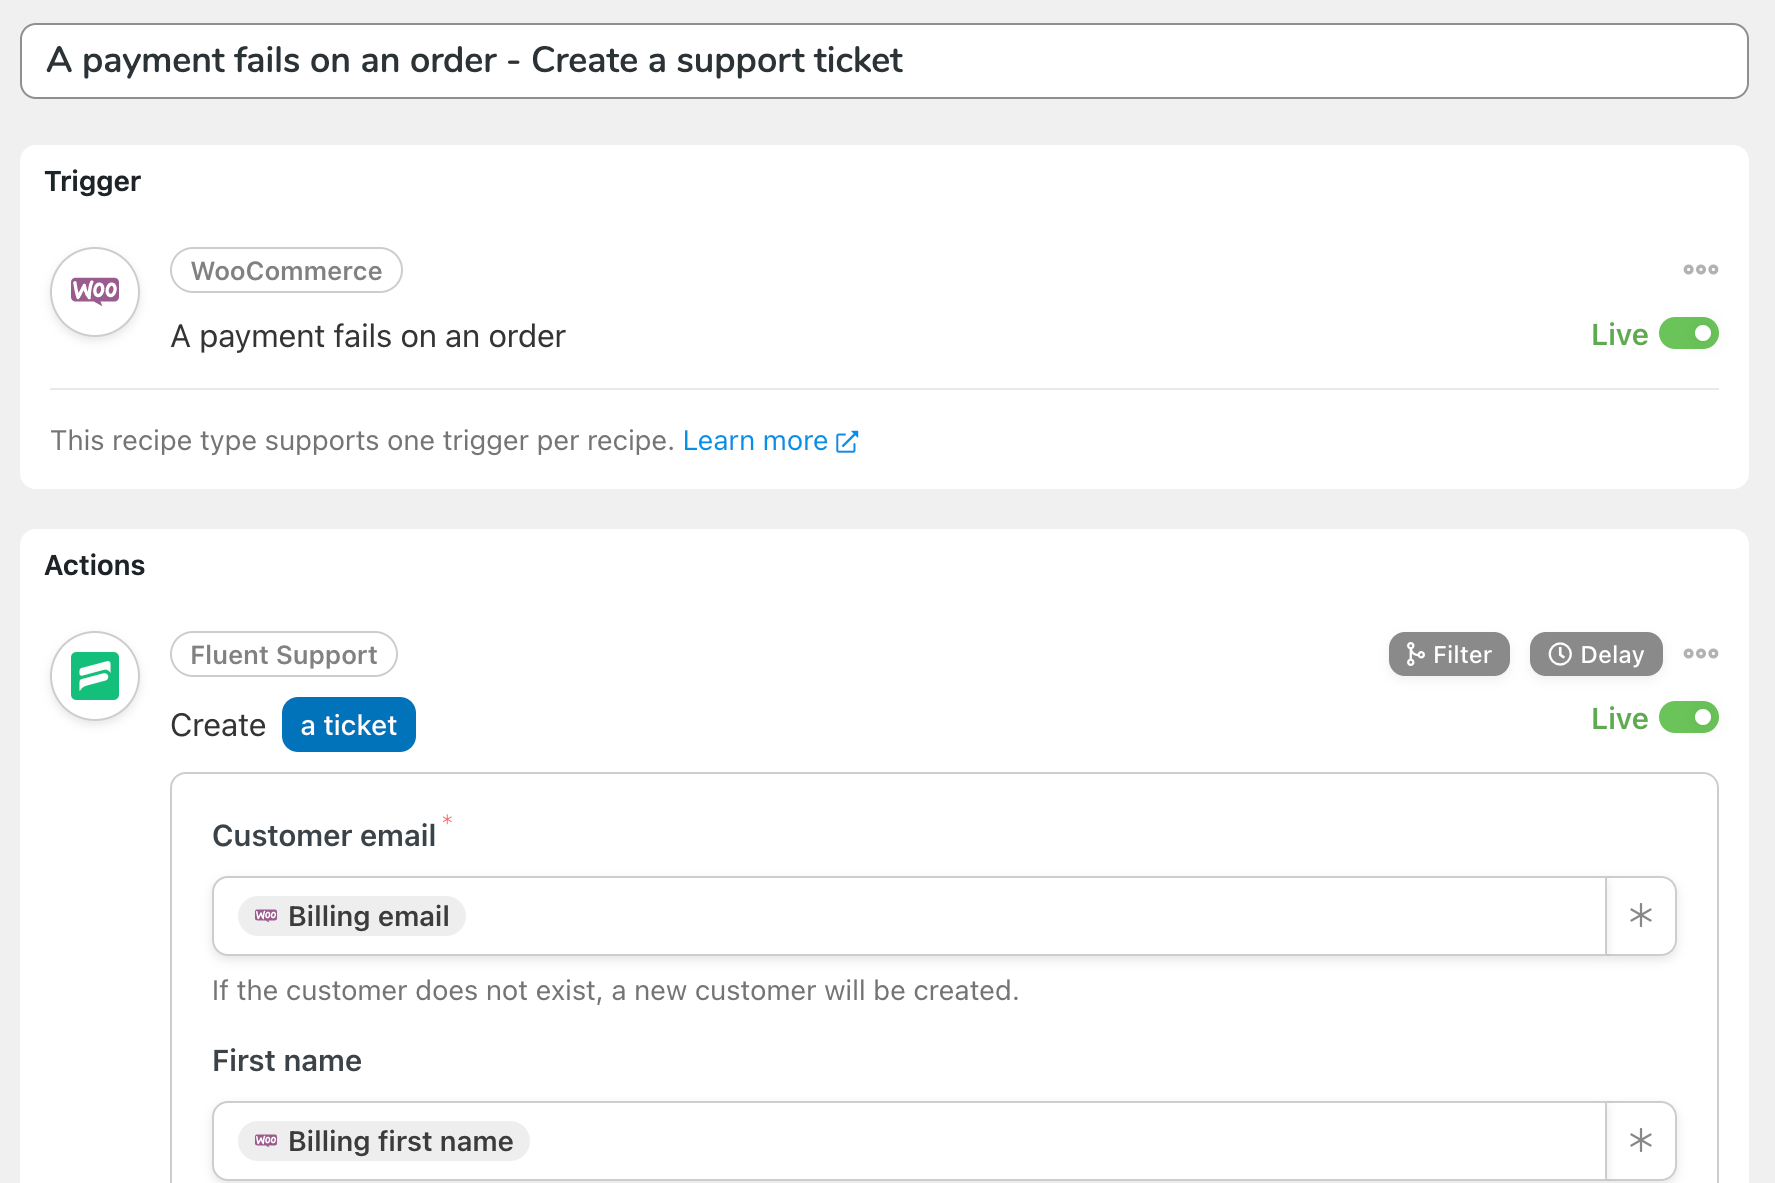The height and width of the screenshot is (1183, 1775).
Task: Add a Filter to the action
Action: click(1449, 654)
